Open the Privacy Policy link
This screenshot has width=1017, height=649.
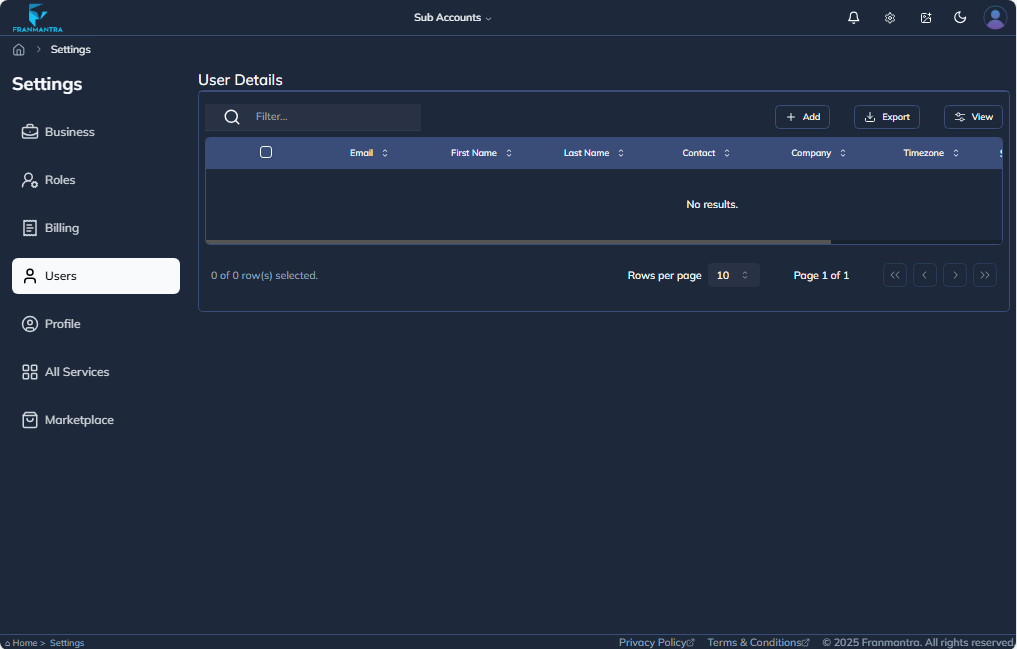coord(655,641)
